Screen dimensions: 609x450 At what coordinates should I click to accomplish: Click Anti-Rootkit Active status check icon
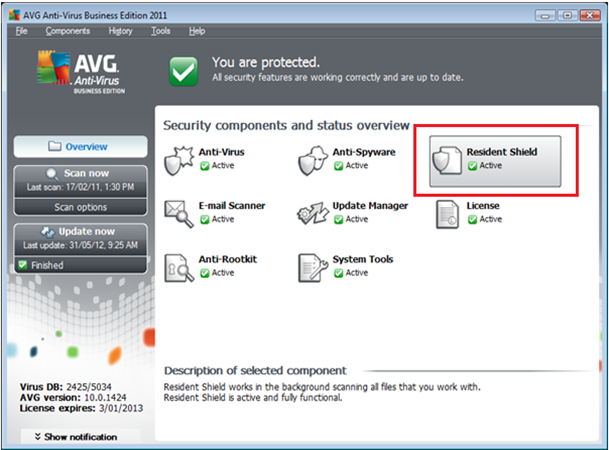[204, 273]
